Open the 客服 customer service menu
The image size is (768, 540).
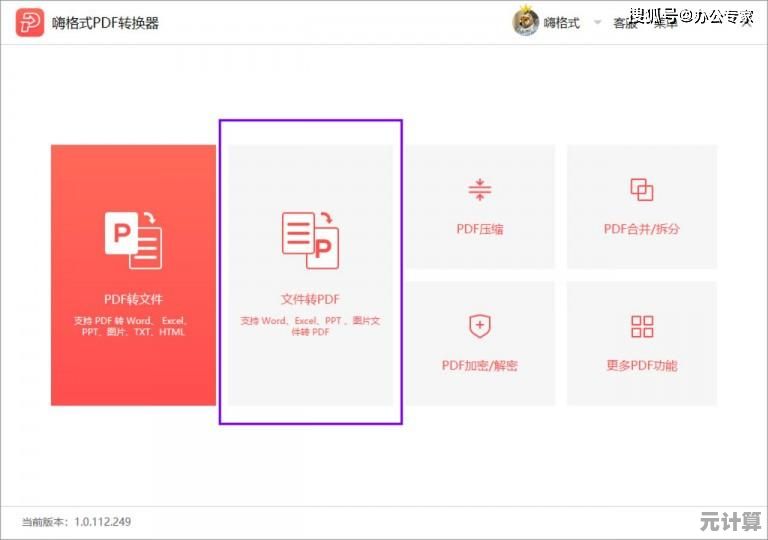tap(626, 23)
